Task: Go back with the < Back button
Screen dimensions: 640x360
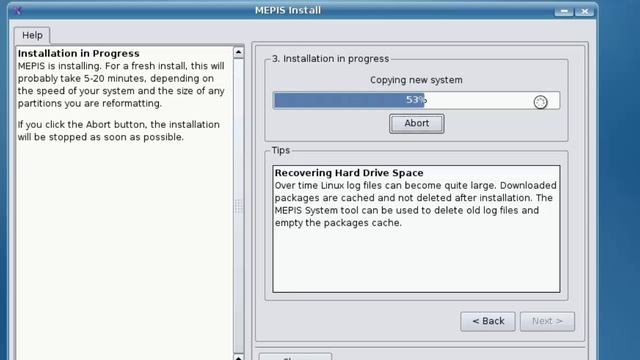Action: [488, 321]
